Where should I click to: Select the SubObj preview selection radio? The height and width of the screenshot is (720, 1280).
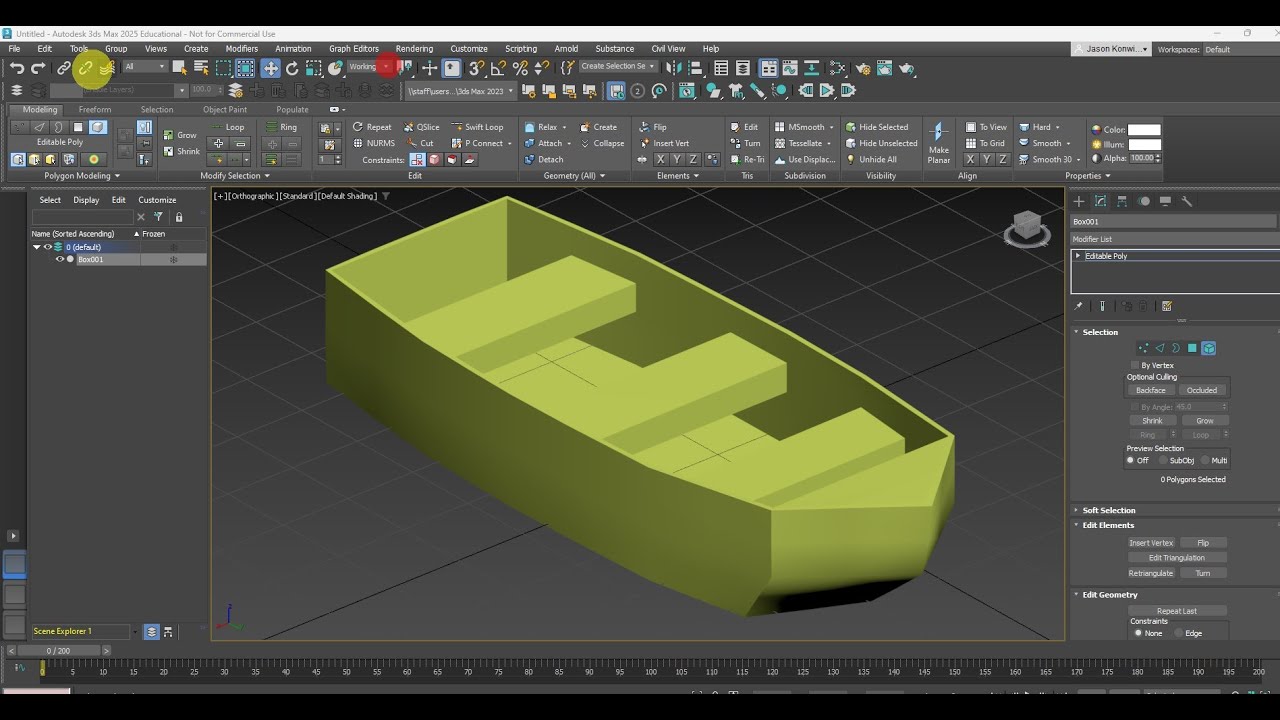(1164, 460)
